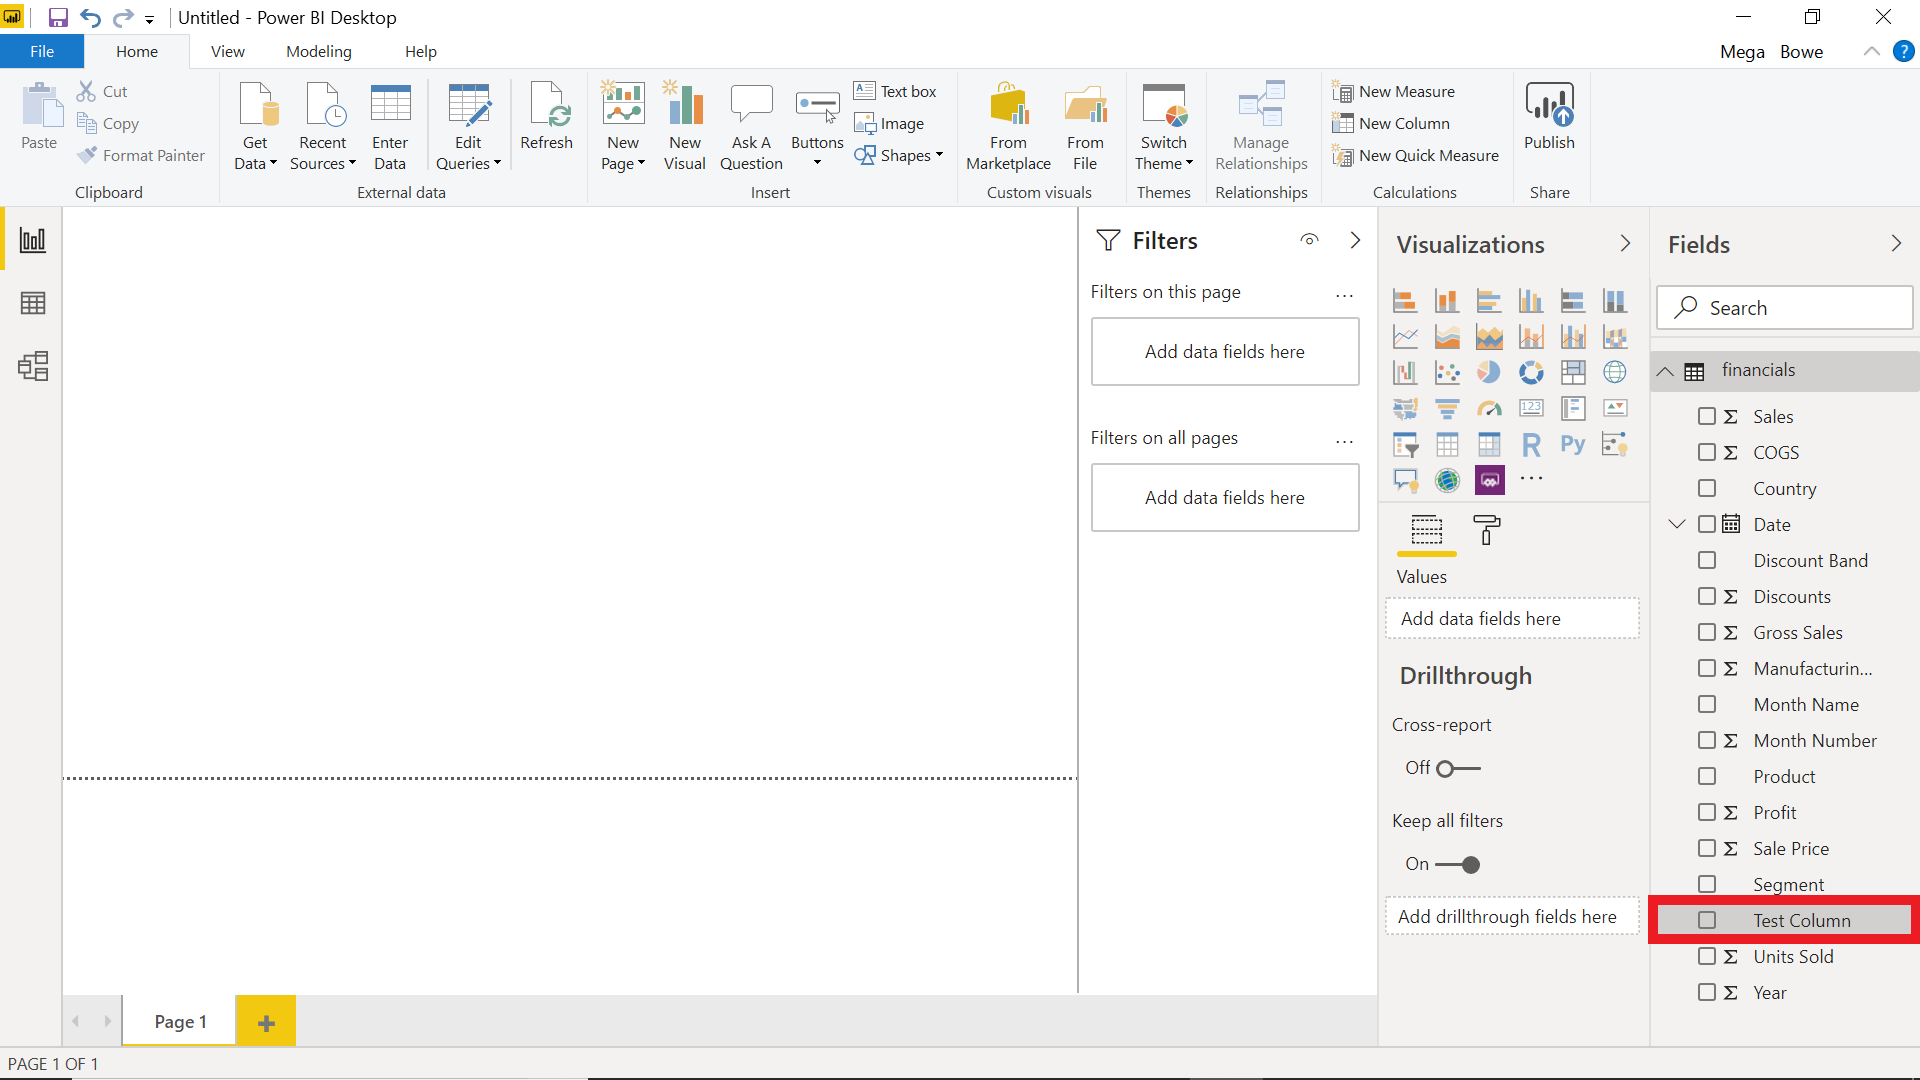Switch to the View tab
The image size is (1920, 1080).
227,52
